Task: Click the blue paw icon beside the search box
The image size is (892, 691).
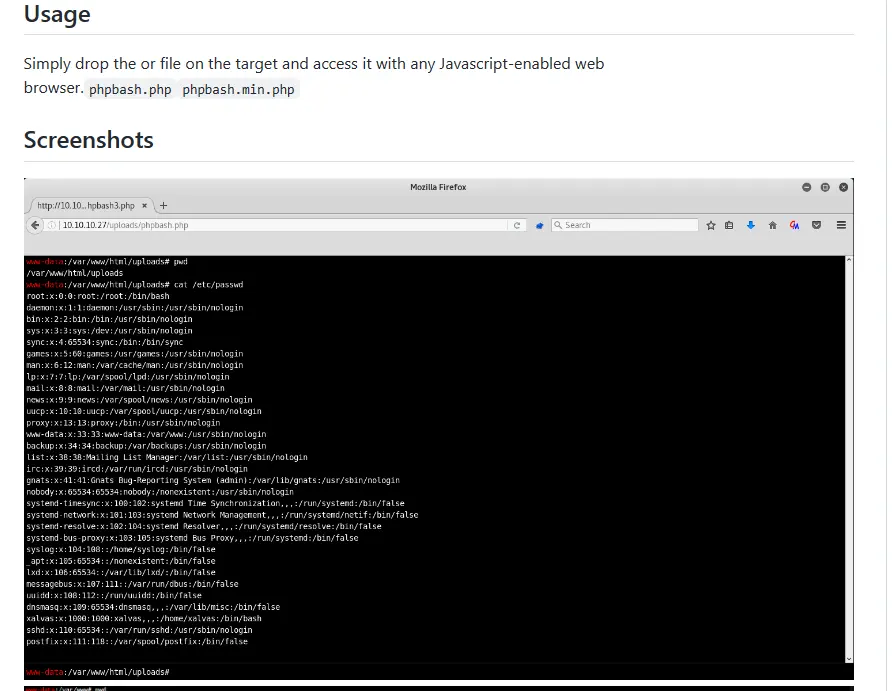Action: (539, 225)
